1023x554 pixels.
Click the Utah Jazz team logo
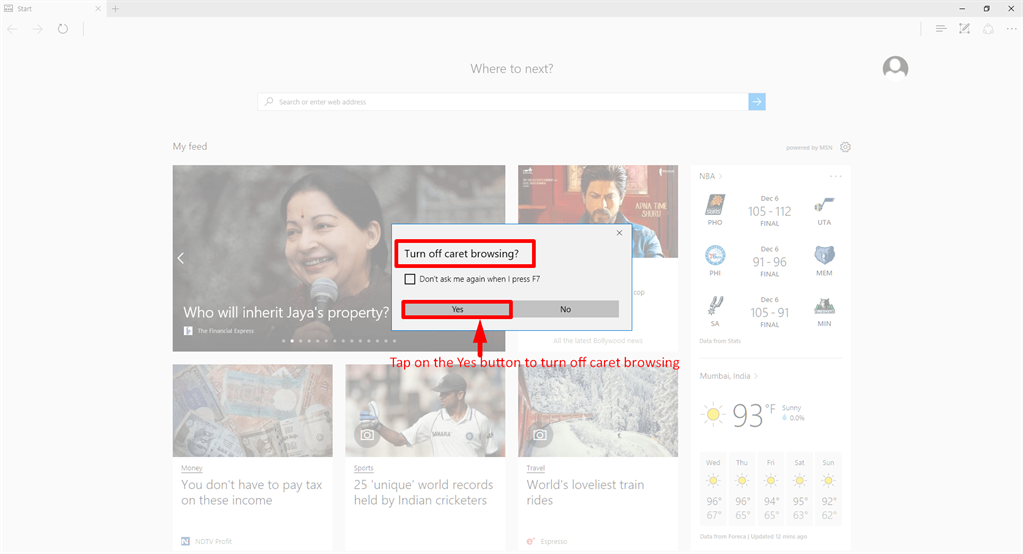(x=824, y=205)
